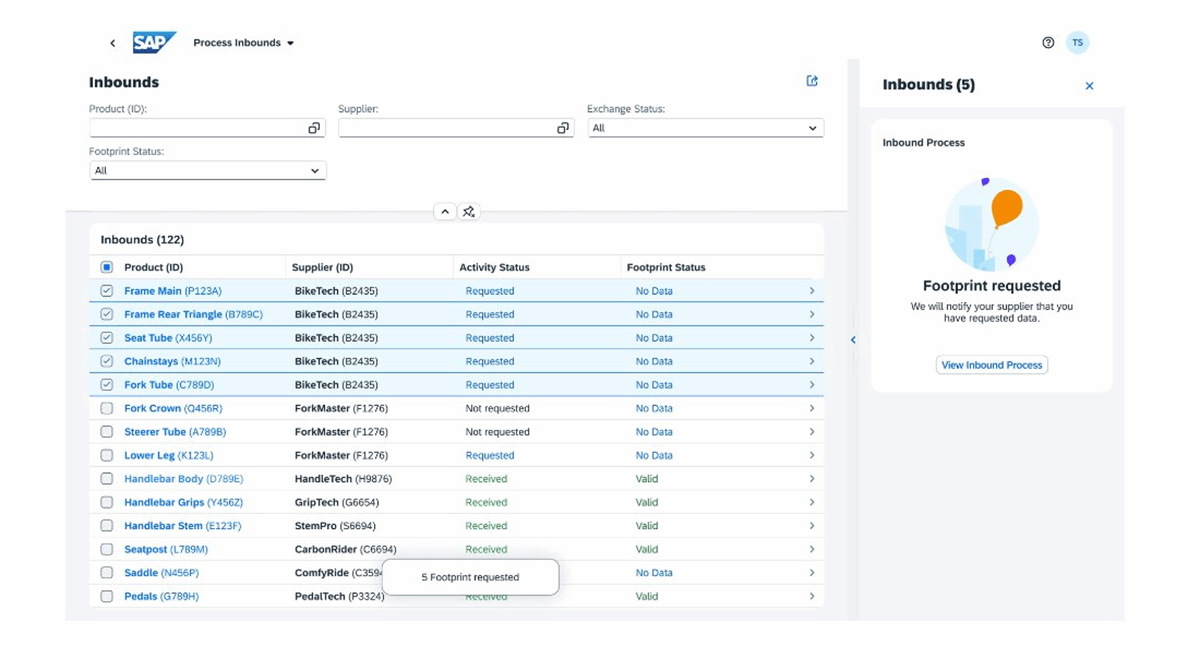
Task: Click the View Inbound Process button
Action: [992, 365]
